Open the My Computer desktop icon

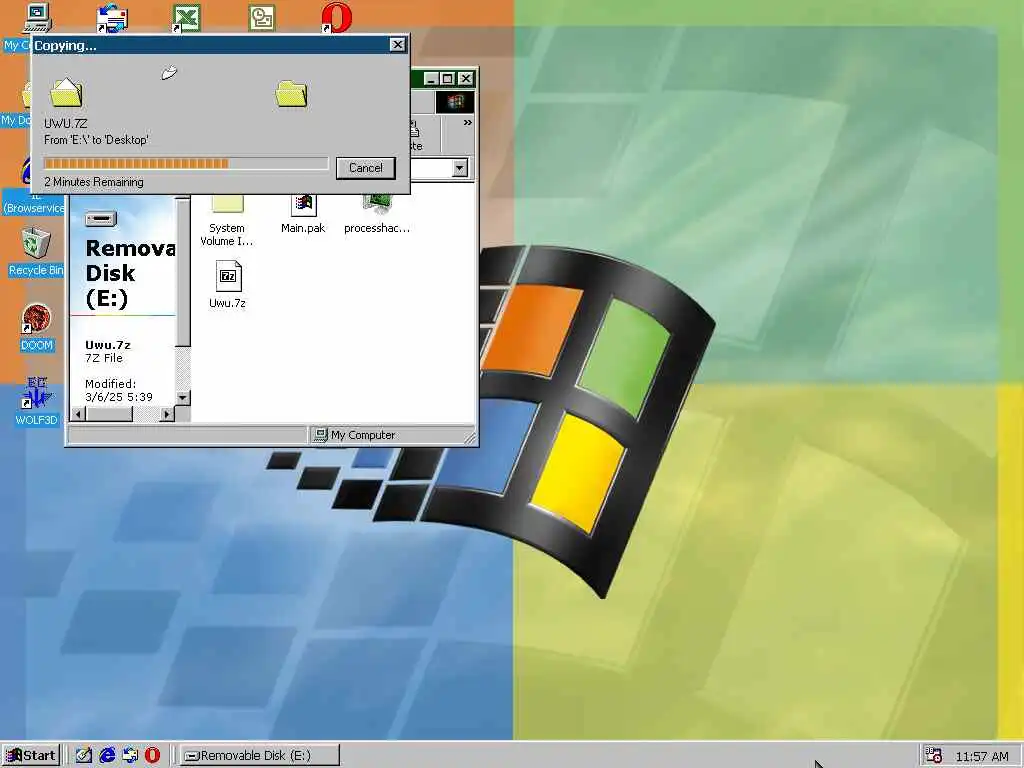(x=37, y=18)
